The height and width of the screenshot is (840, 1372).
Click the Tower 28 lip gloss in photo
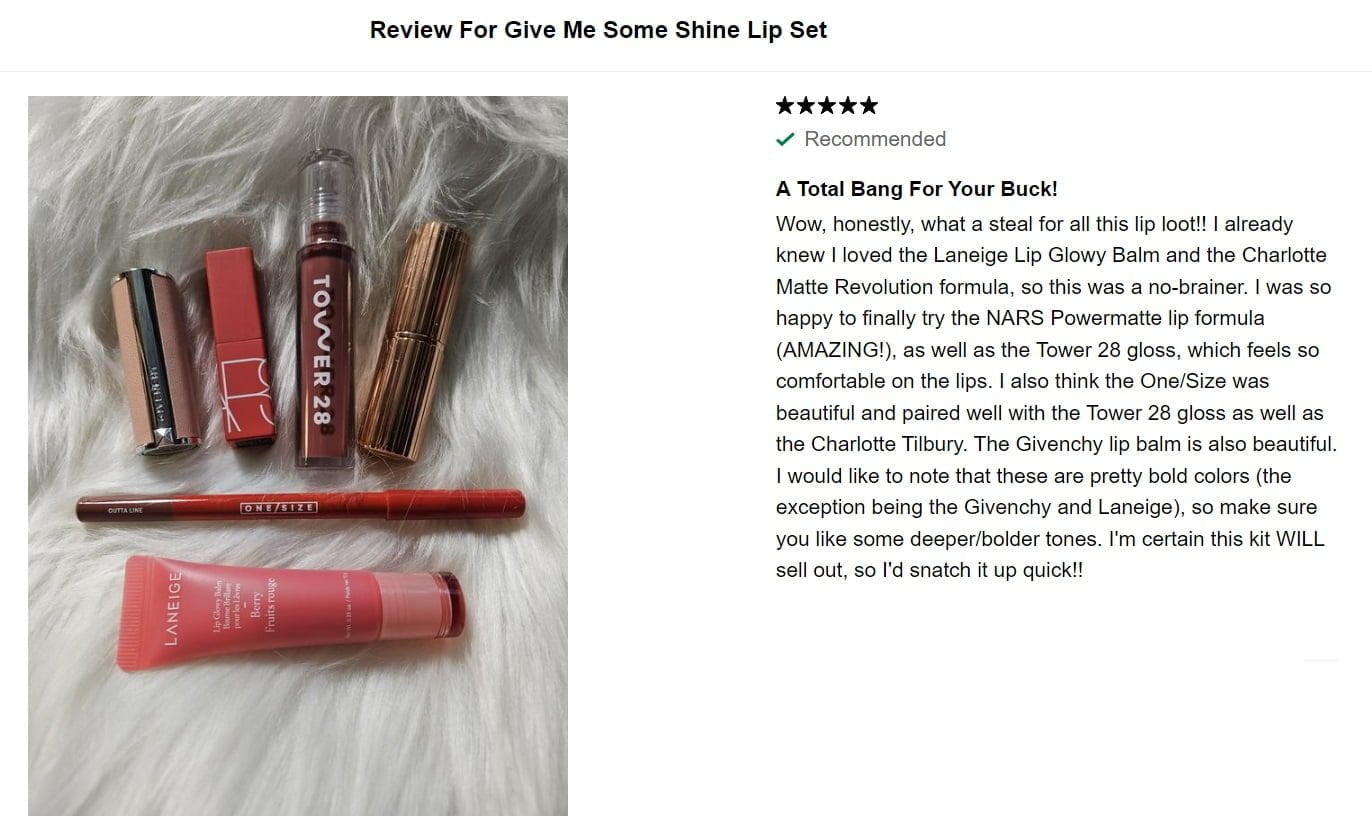coord(325,310)
